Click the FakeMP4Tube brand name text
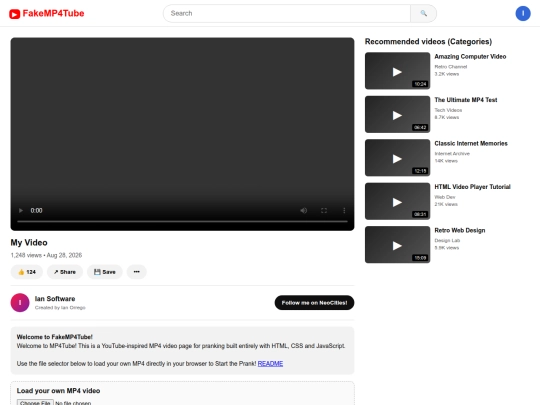Screen dimensions: 540x405 [53, 13]
